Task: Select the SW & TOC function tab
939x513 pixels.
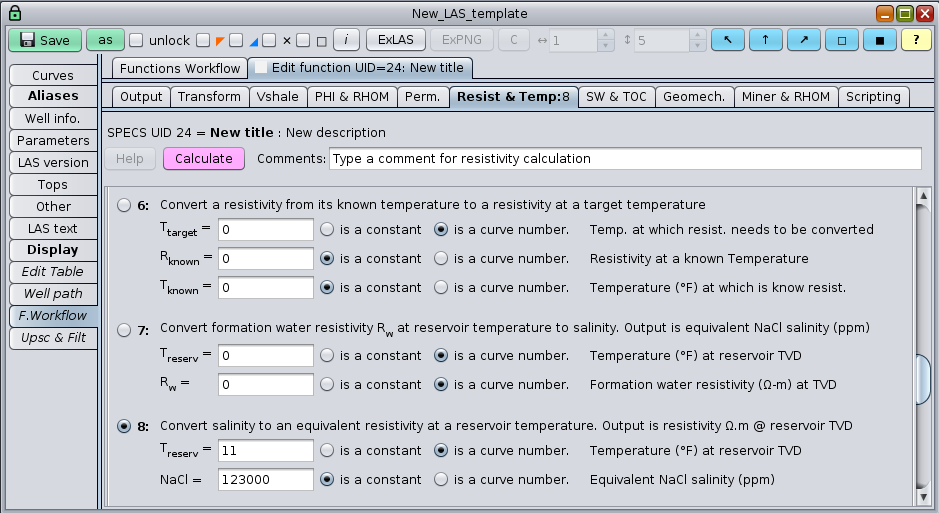Action: [616, 97]
